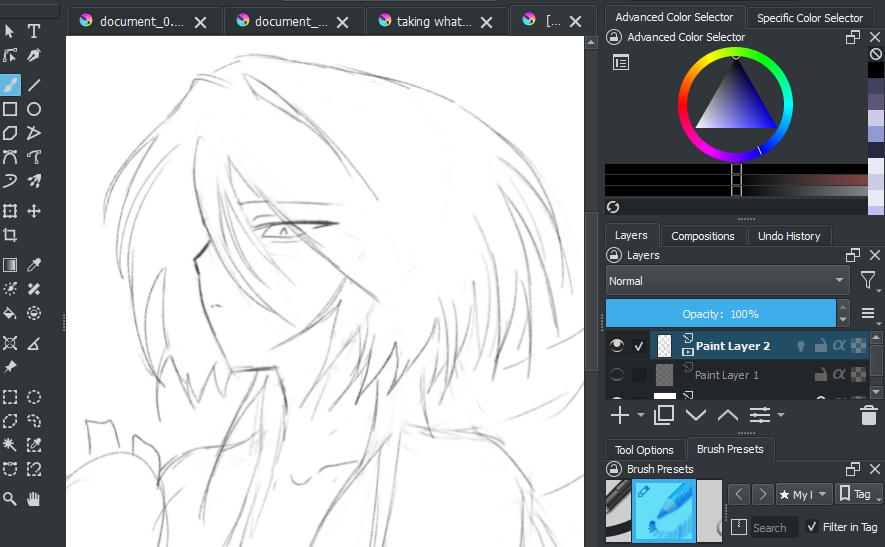
Task: Toggle alpha lock on Paint Layer 1
Action: (x=858, y=374)
